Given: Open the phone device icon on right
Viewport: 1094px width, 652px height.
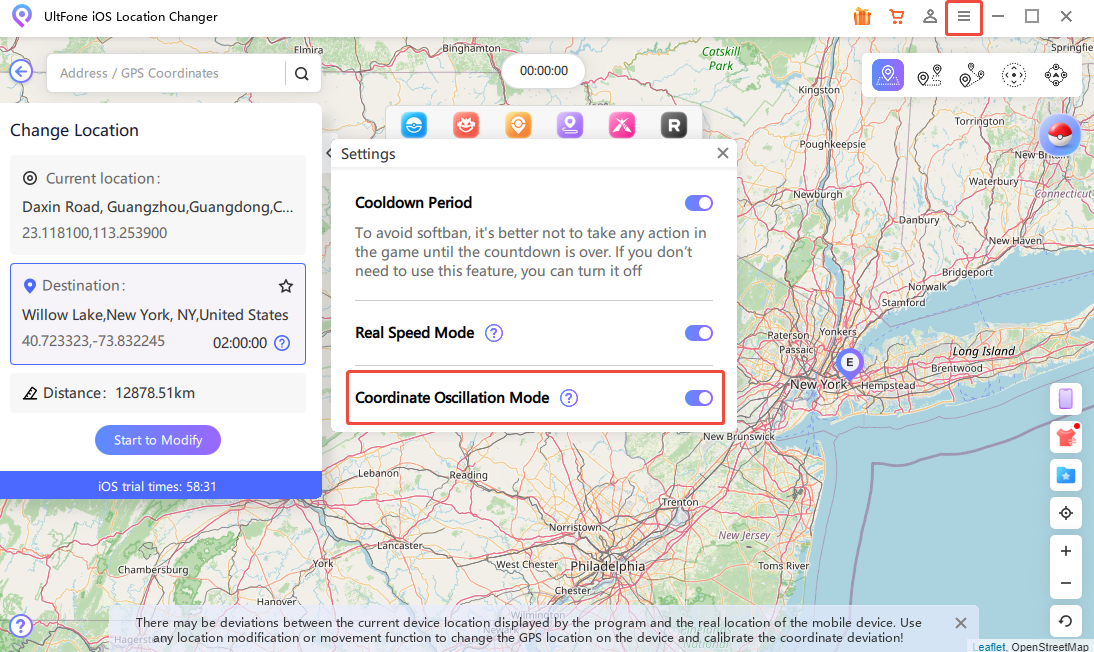Looking at the screenshot, I should pos(1065,399).
